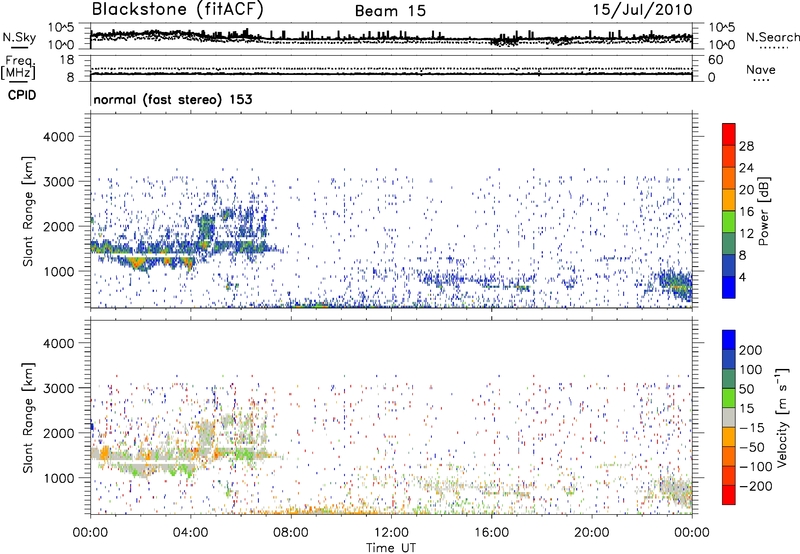Image resolution: width=800 pixels, height=554 pixels.
Task: Select the right-side "10^0" noise tick
Action: [722, 45]
